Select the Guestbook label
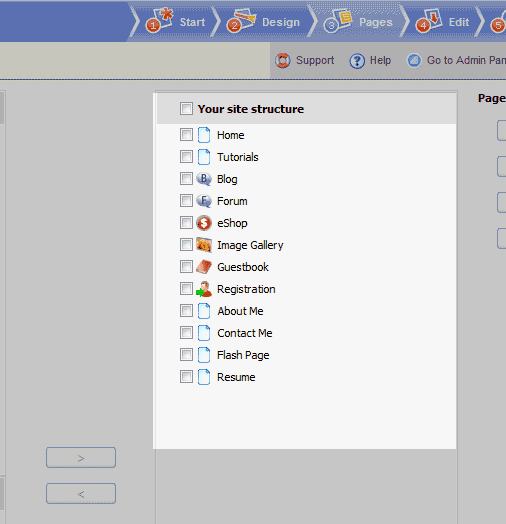 (x=243, y=267)
